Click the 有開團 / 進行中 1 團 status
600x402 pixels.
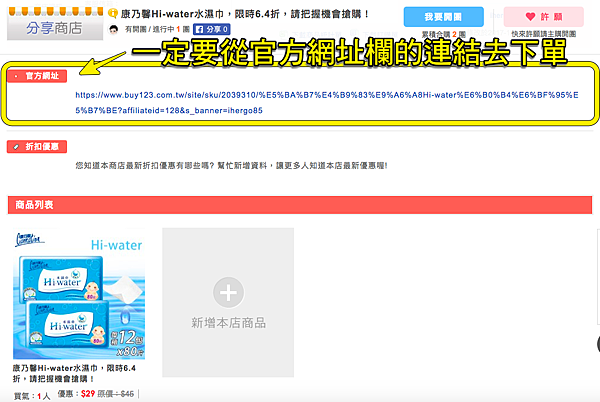(x=157, y=29)
